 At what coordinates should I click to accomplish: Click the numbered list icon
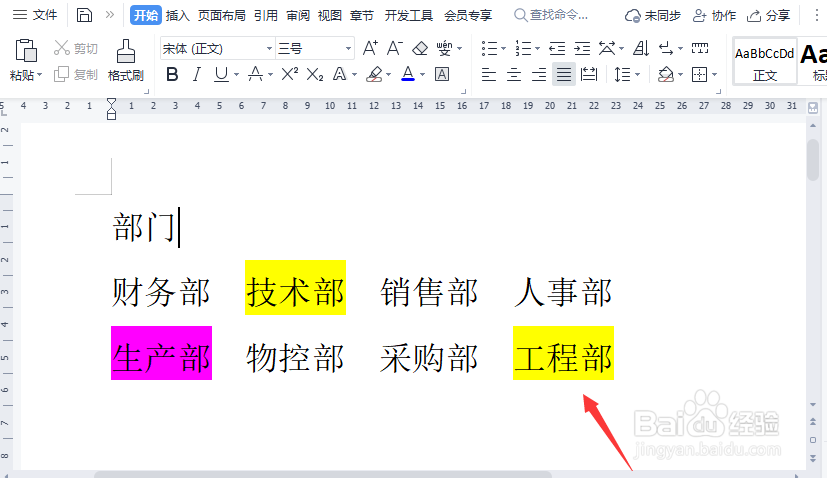tap(523, 49)
